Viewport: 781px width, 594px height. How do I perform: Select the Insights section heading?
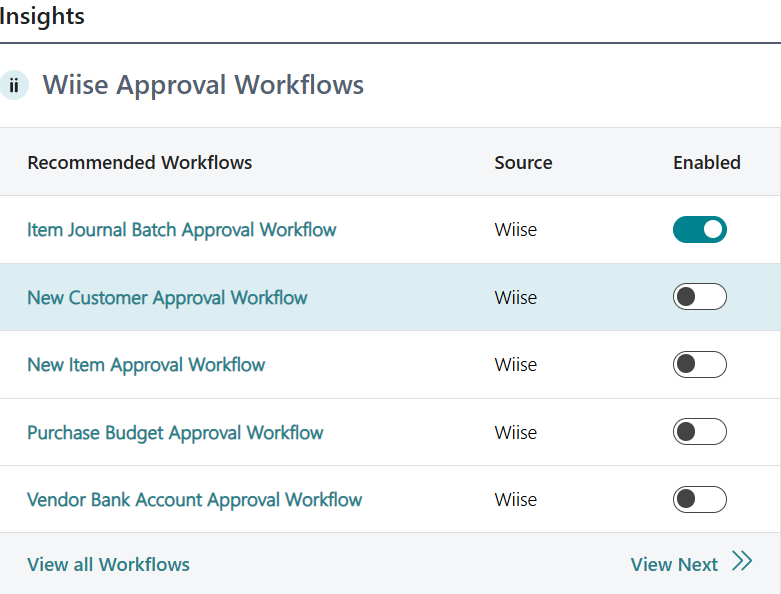pyautogui.click(x=42, y=17)
